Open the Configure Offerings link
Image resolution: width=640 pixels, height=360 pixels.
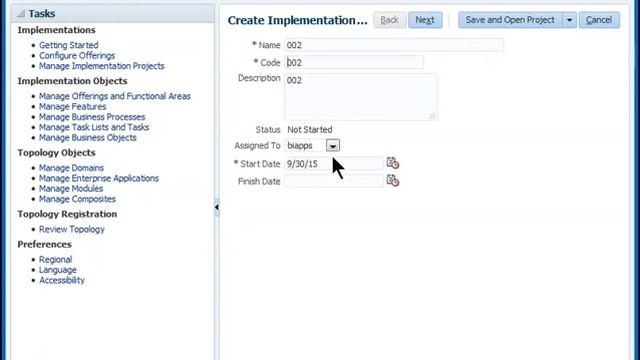(77, 56)
